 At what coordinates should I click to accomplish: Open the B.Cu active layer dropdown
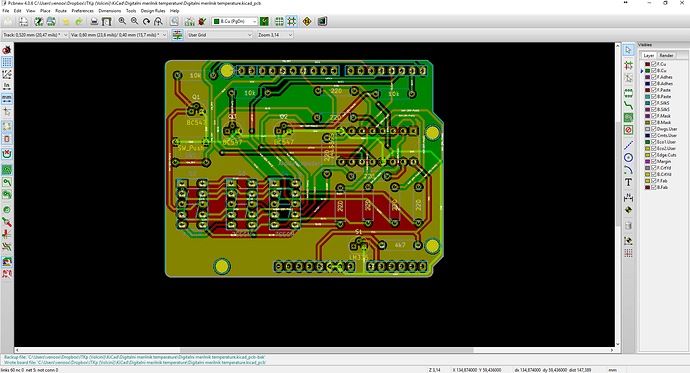(x=235, y=21)
